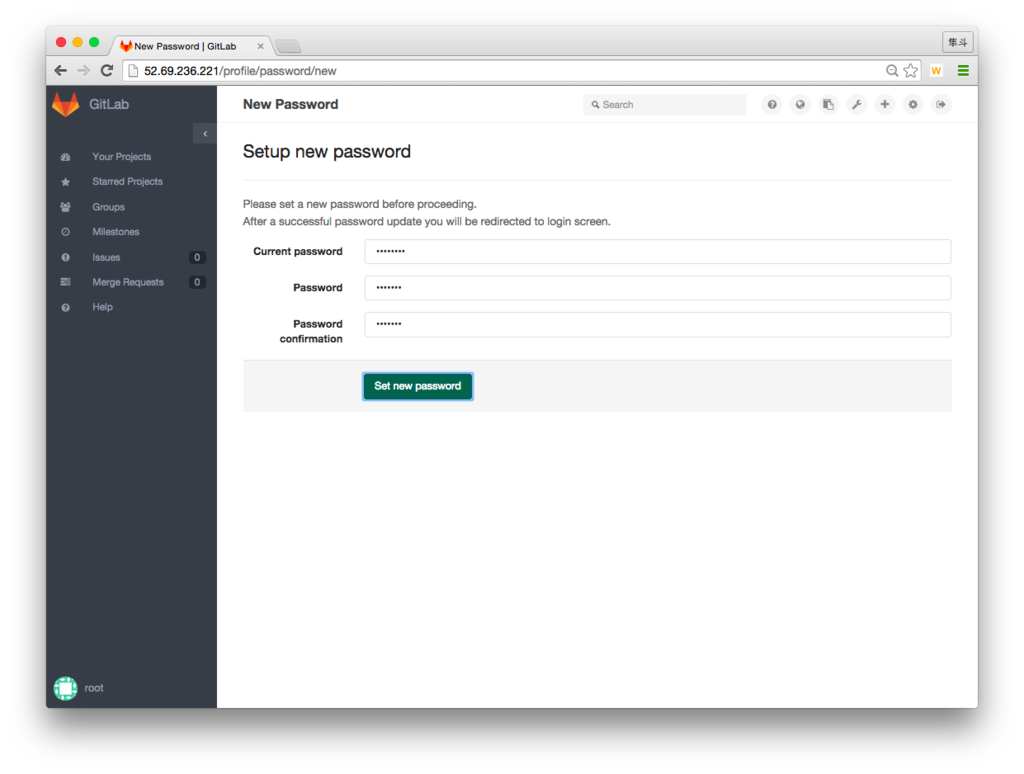Open Issues in the sidebar
The image size is (1024, 774).
[106, 257]
